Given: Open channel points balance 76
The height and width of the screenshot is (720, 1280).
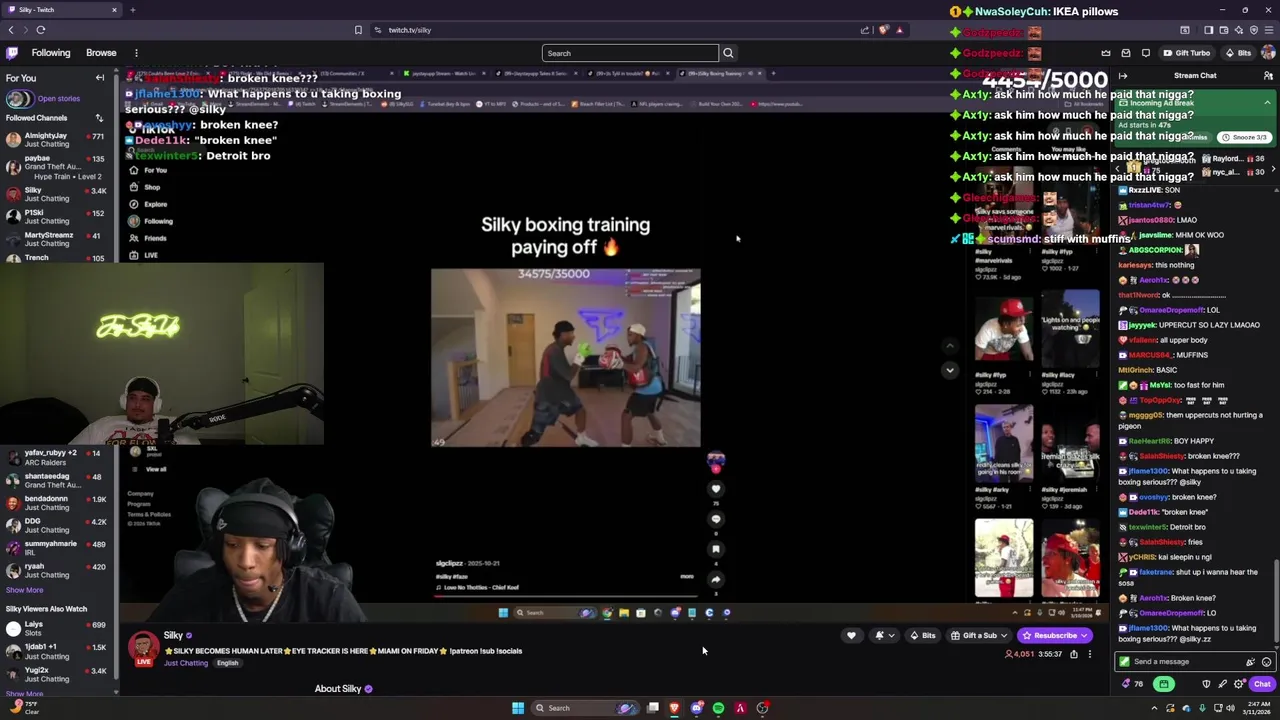Looking at the screenshot, I should pyautogui.click(x=1132, y=684).
